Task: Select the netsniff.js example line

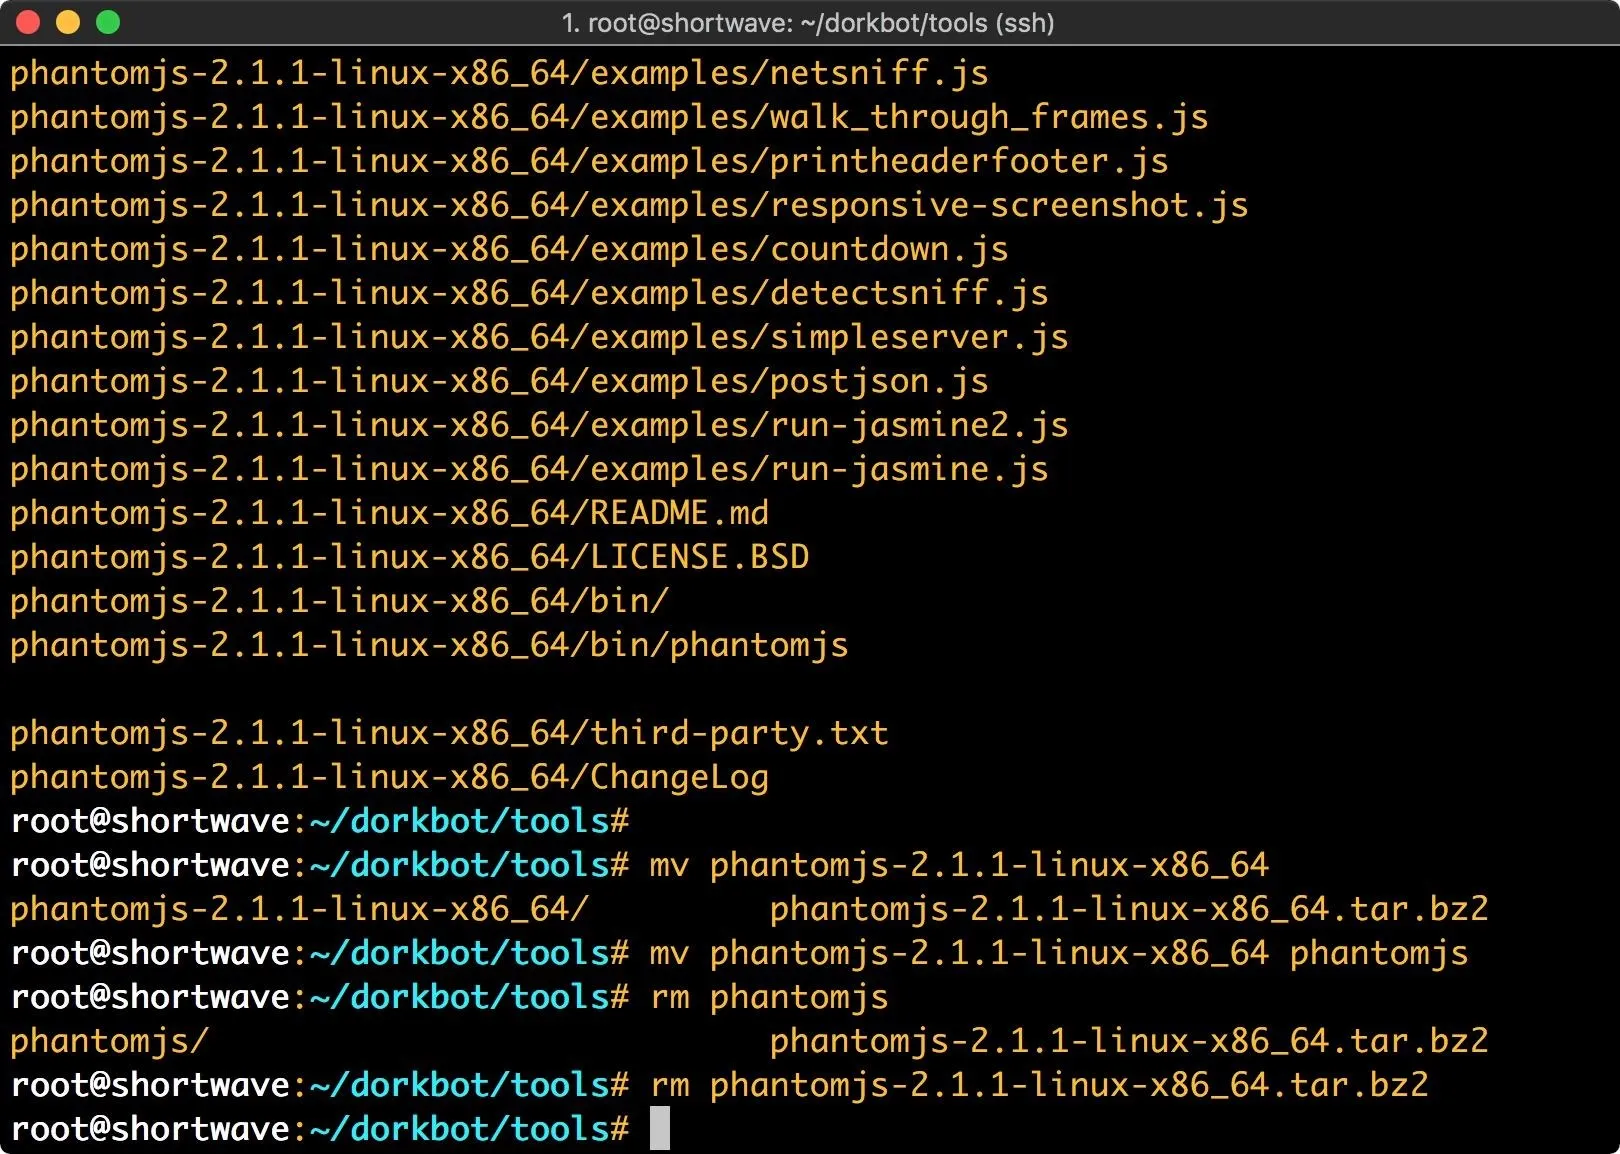Action: (x=499, y=73)
